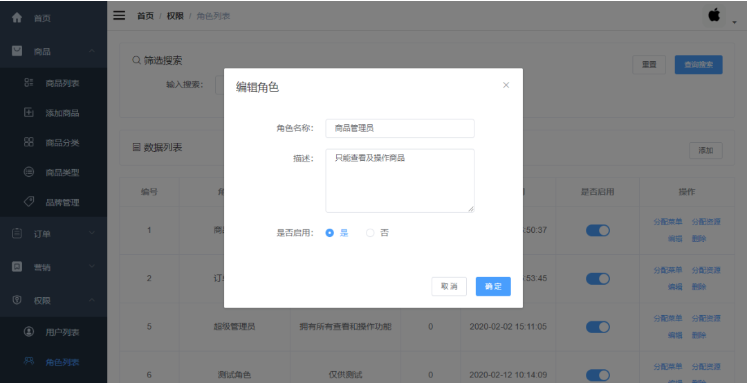Click 删除 link in row 5
The image size is (749, 383).
(x=699, y=335)
